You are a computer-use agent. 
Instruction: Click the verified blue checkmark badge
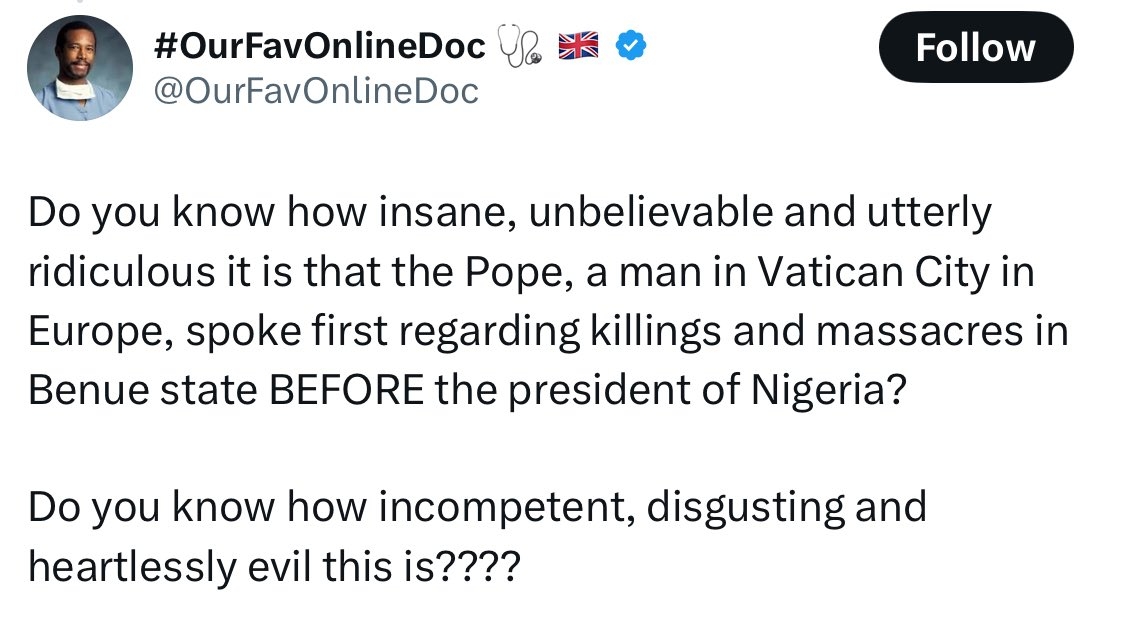point(631,46)
